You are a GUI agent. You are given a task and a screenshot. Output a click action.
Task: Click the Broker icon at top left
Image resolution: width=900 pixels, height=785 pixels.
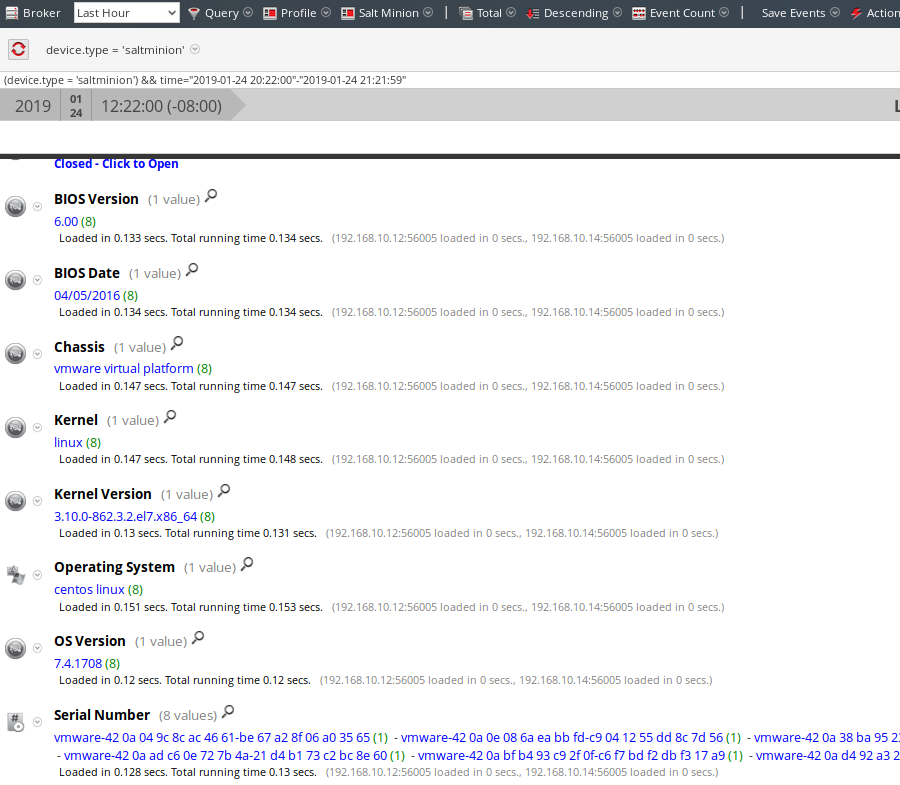click(12, 13)
